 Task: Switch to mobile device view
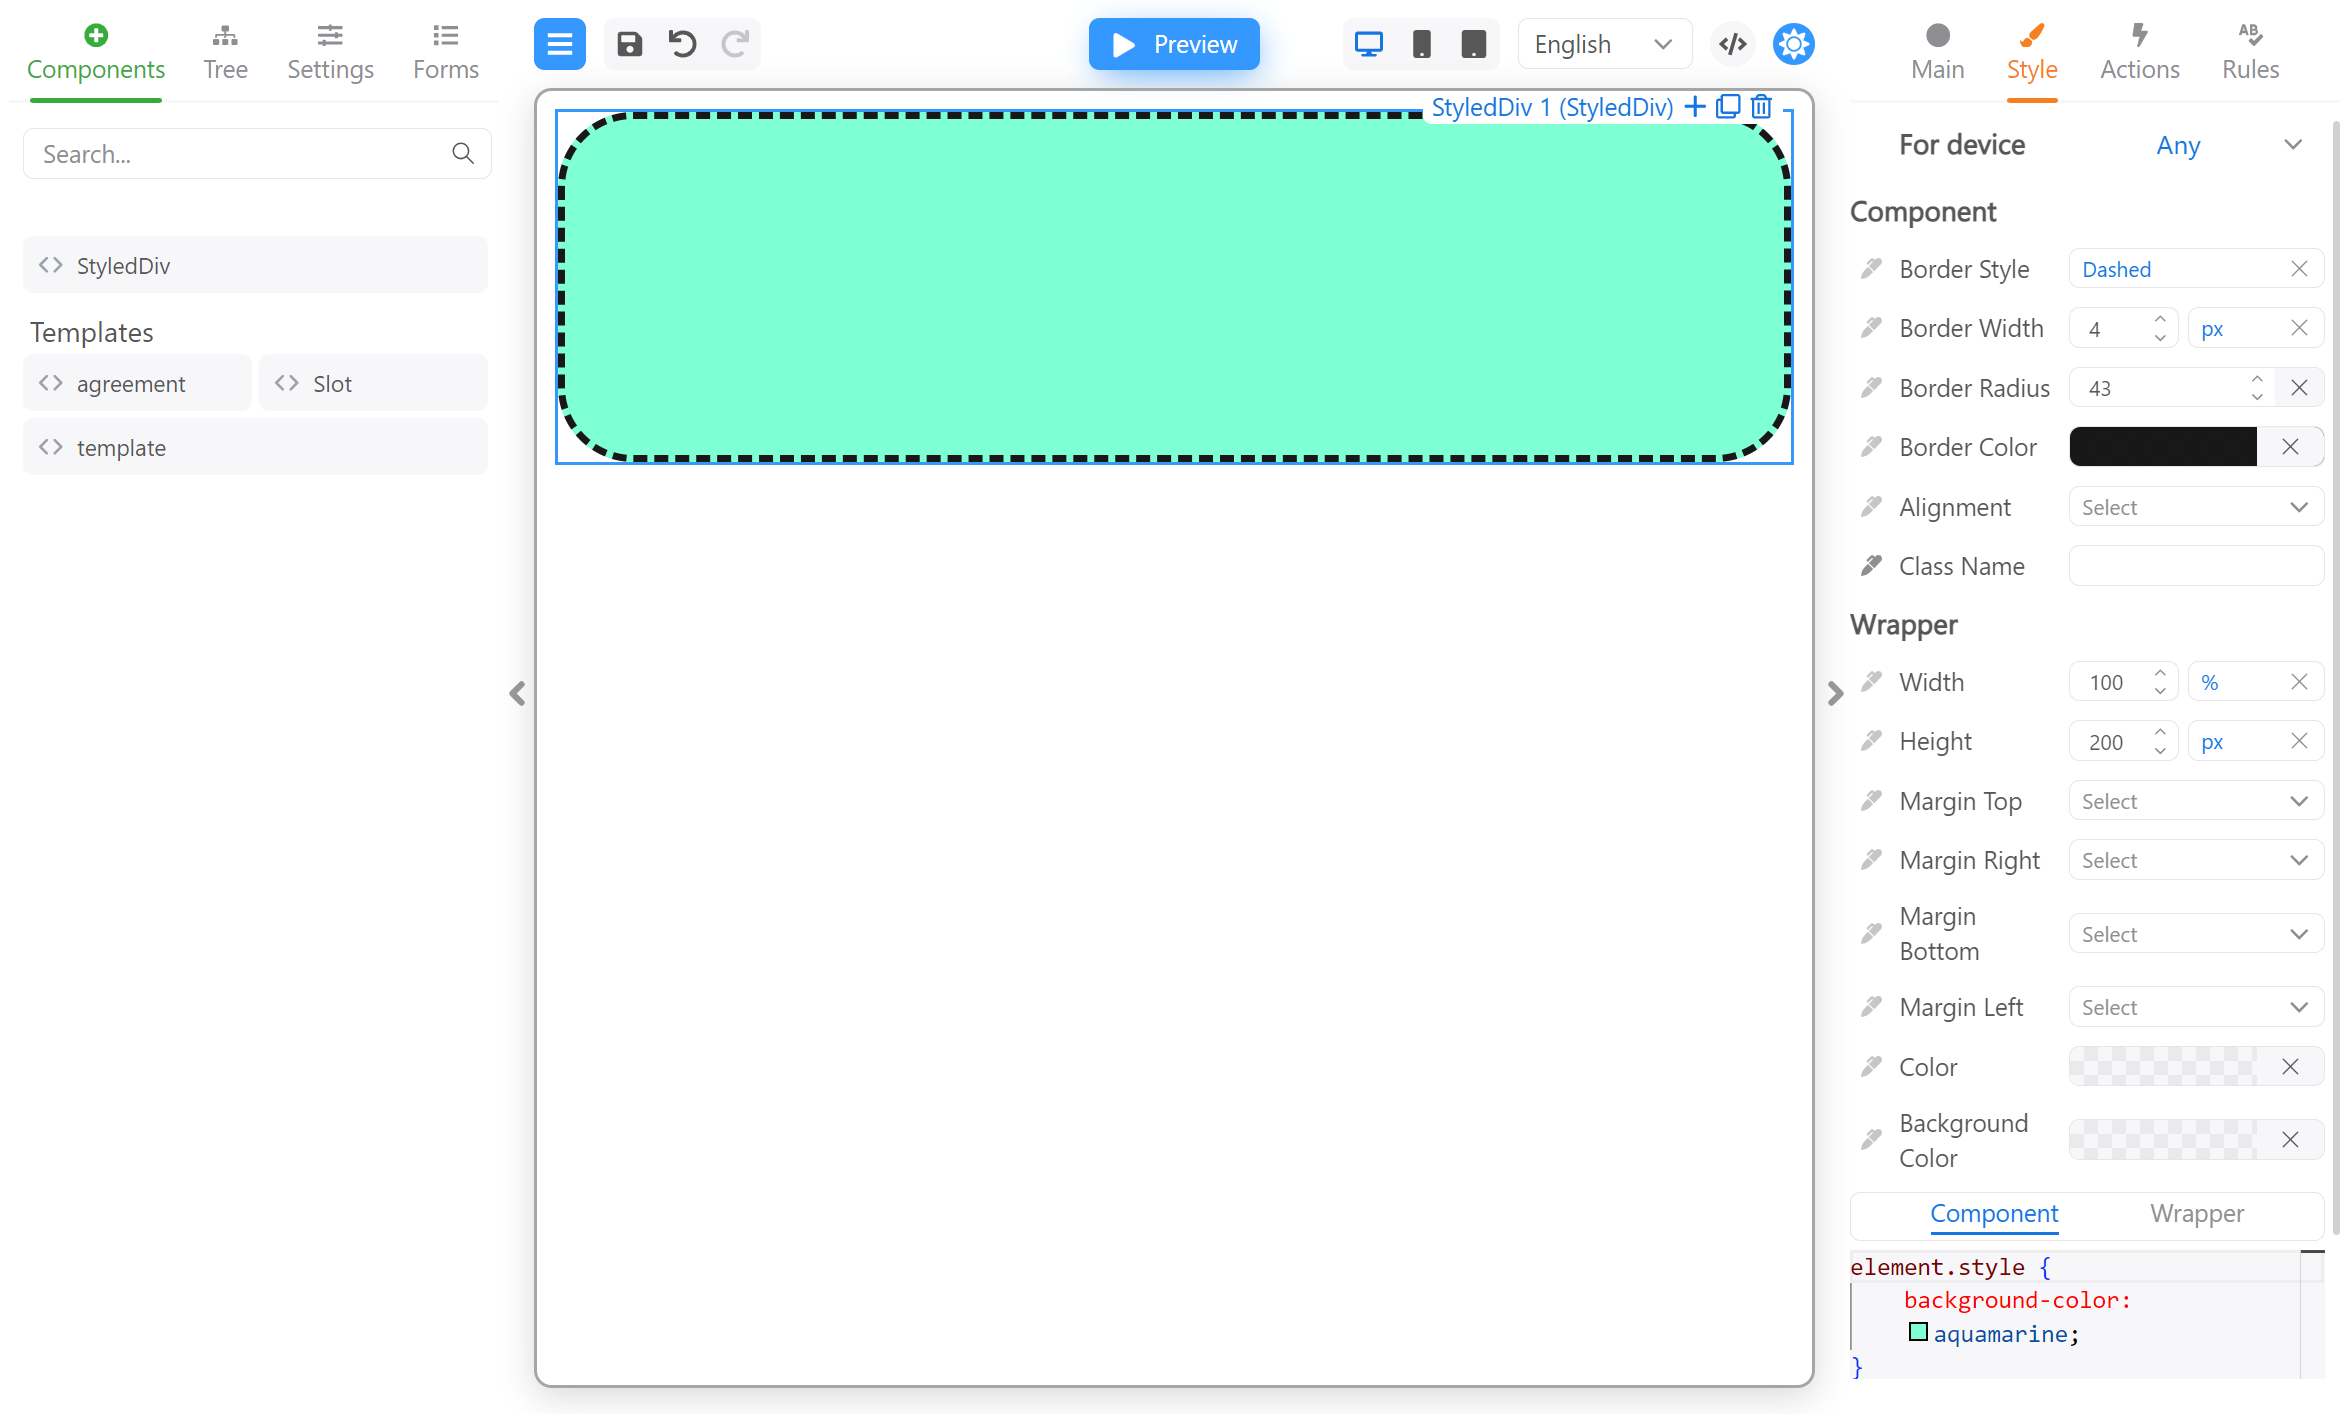(x=1421, y=44)
